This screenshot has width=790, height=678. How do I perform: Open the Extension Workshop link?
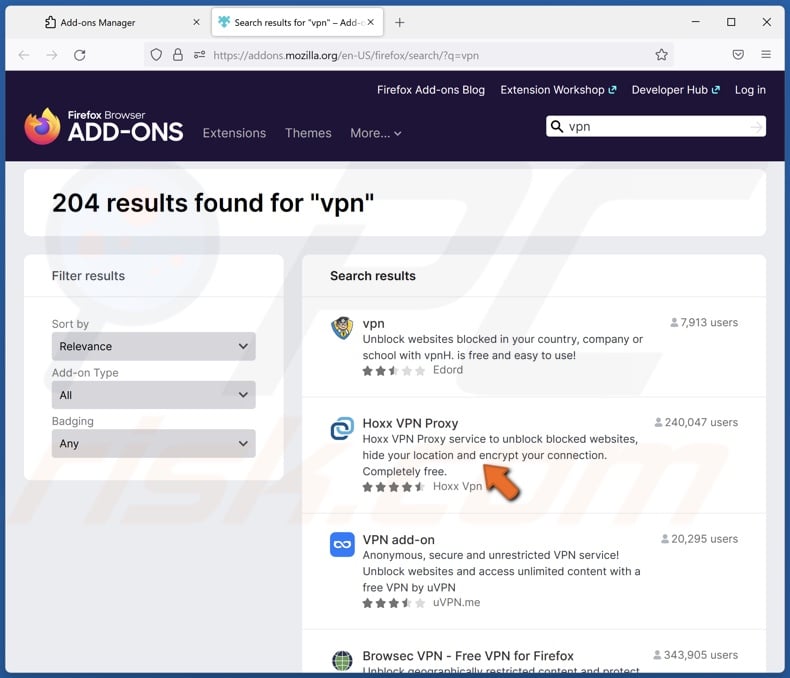[x=558, y=90]
